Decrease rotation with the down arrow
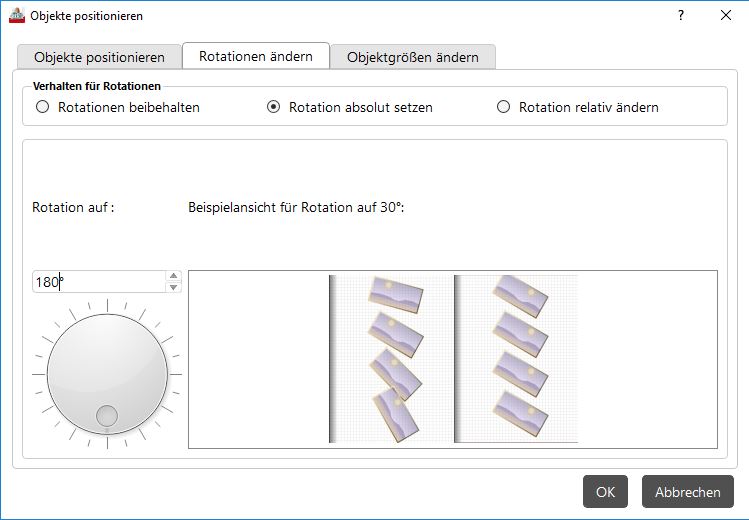The width and height of the screenshot is (749, 520). (x=174, y=288)
